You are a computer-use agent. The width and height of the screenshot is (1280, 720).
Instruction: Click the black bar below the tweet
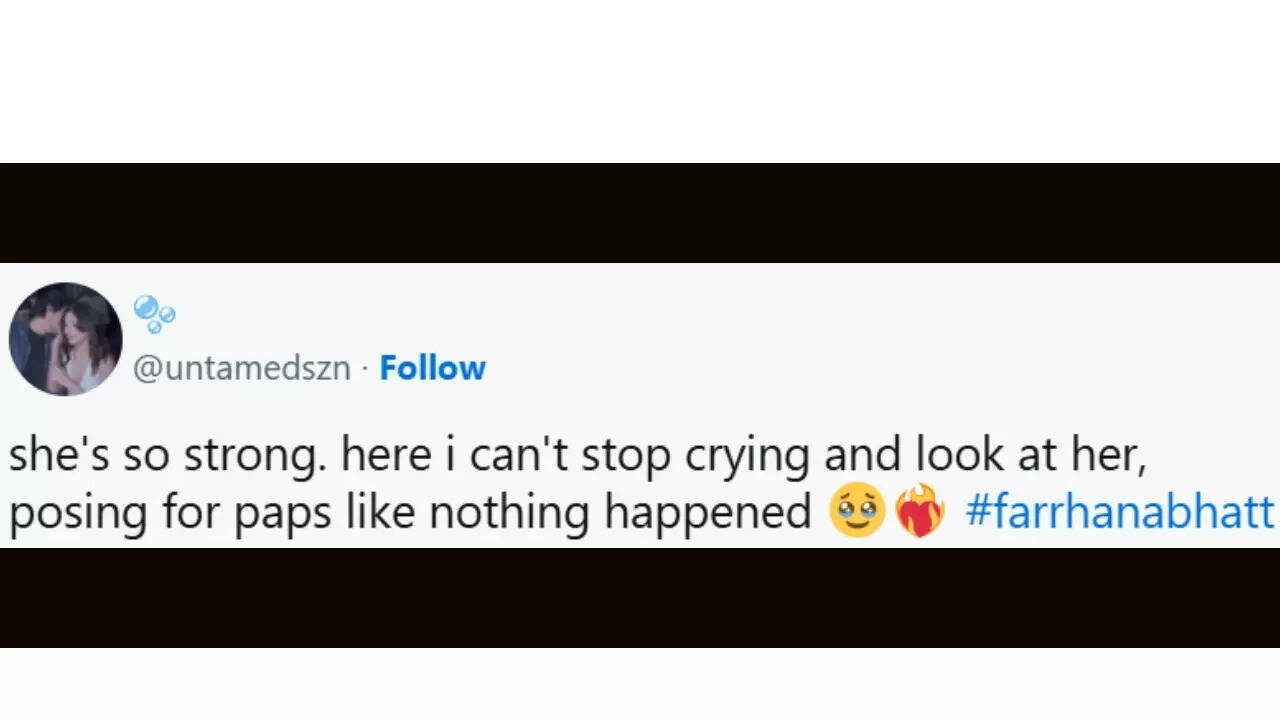click(640, 597)
